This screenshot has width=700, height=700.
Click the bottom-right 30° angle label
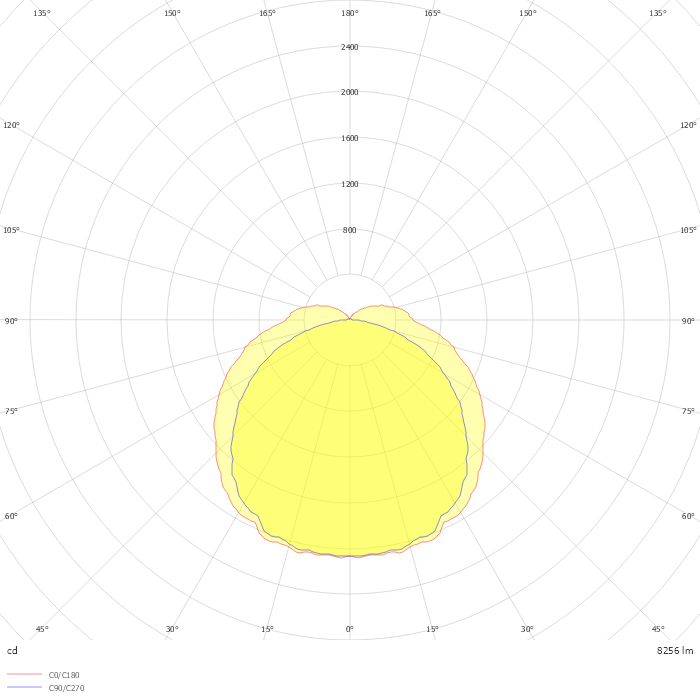[527, 629]
